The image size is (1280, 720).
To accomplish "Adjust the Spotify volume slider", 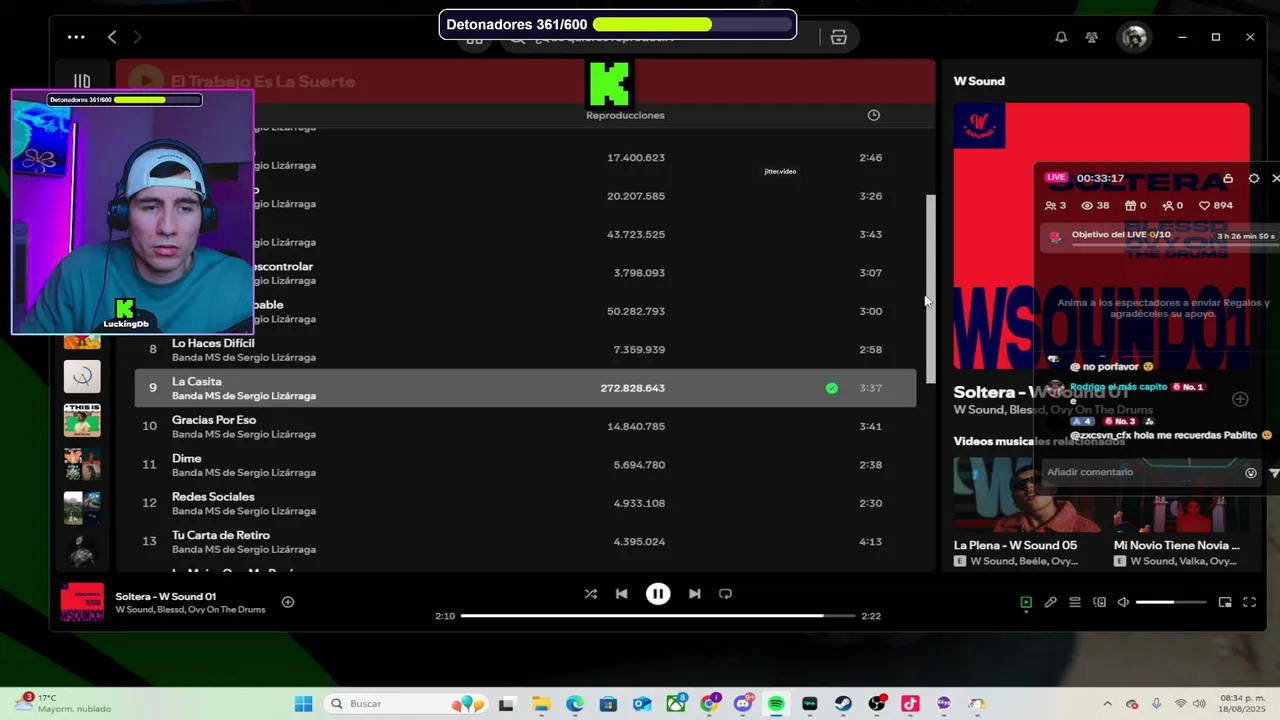I will [x=1170, y=602].
